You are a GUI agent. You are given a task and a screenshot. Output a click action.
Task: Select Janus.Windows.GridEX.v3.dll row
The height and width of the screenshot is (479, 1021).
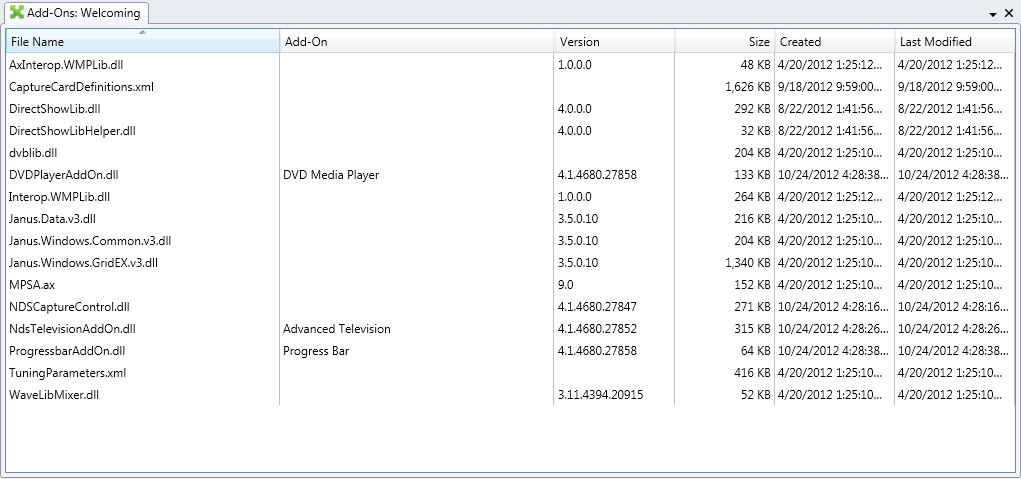(83, 263)
